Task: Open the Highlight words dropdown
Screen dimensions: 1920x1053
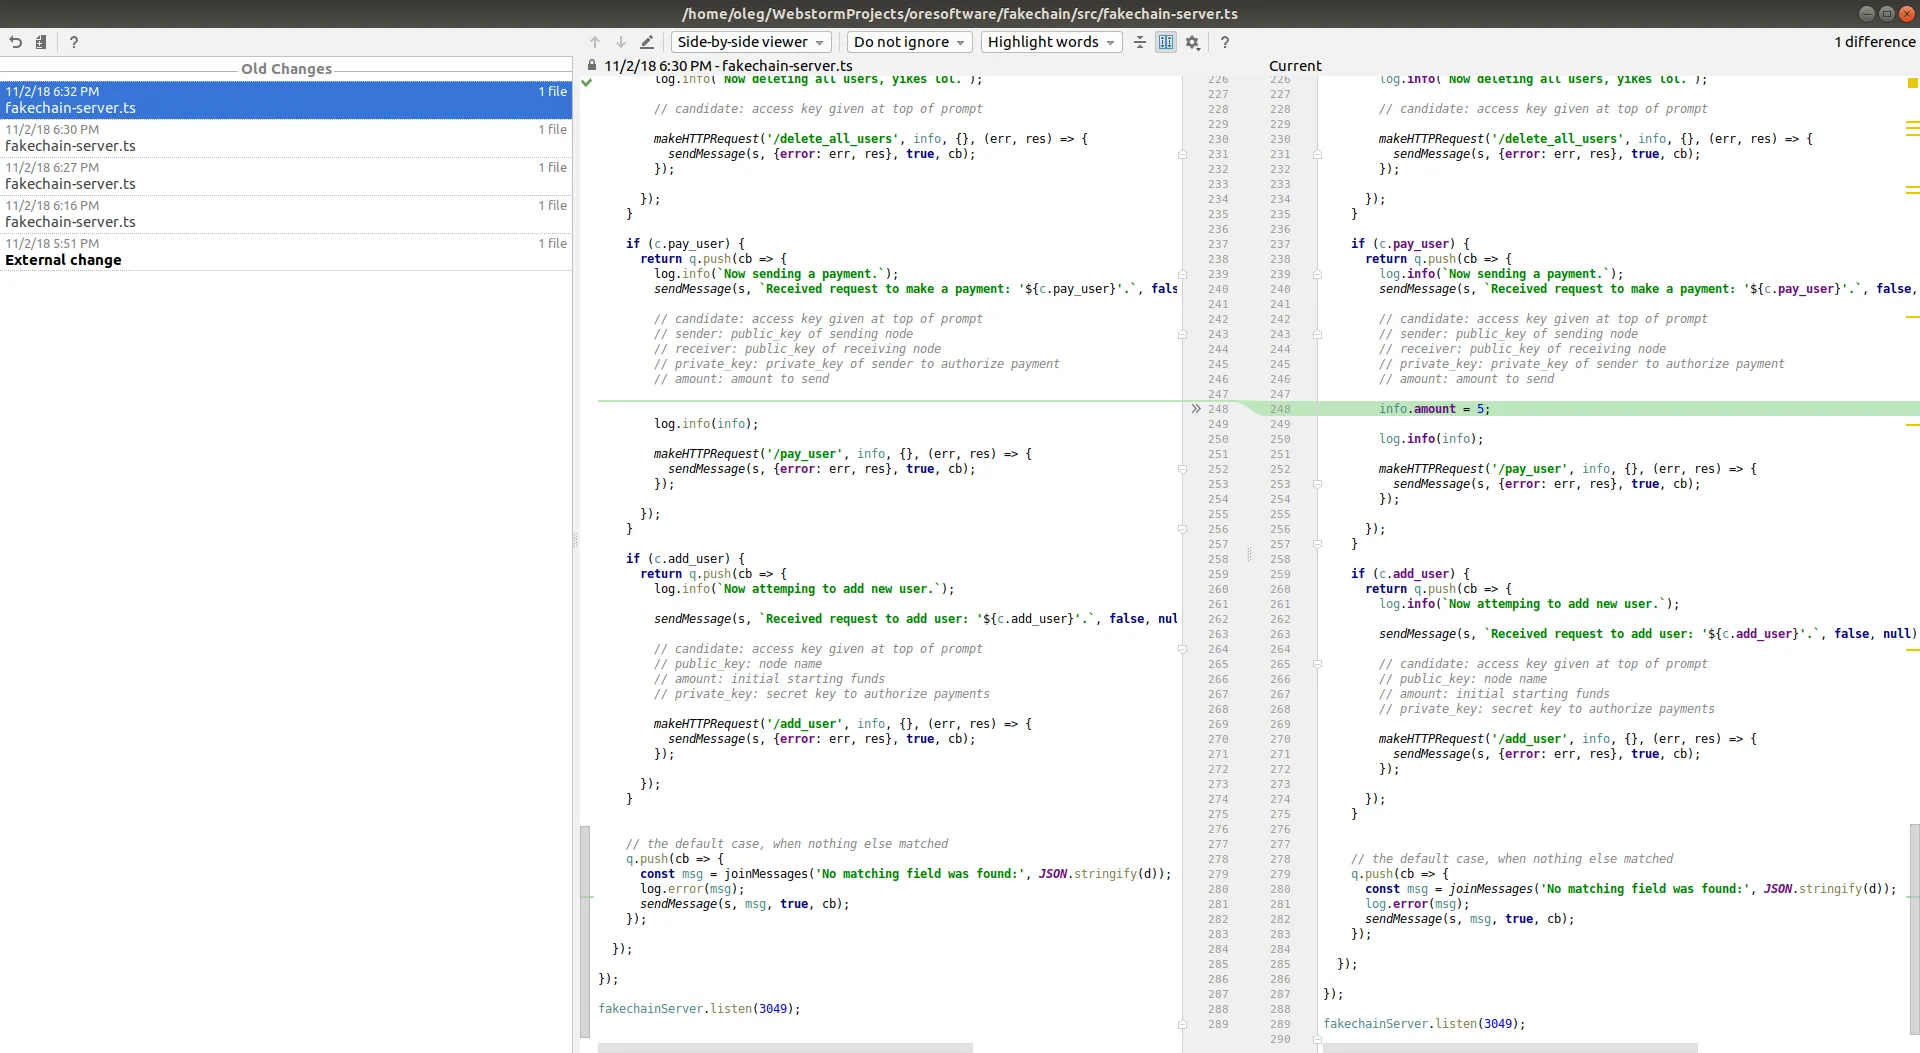Action: tap(1051, 42)
